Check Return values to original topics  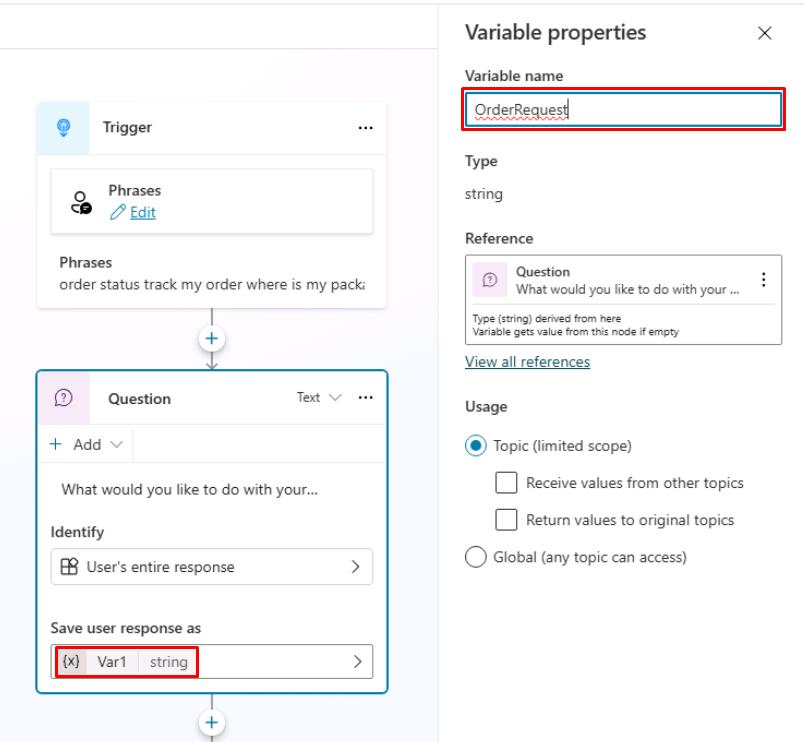[506, 520]
